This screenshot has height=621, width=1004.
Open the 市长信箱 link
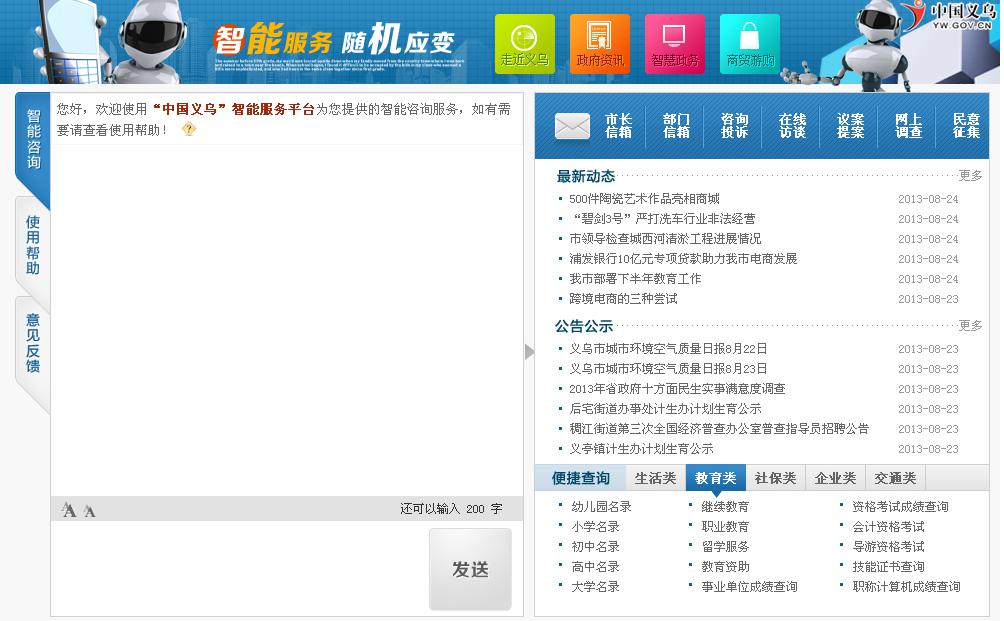pyautogui.click(x=618, y=126)
